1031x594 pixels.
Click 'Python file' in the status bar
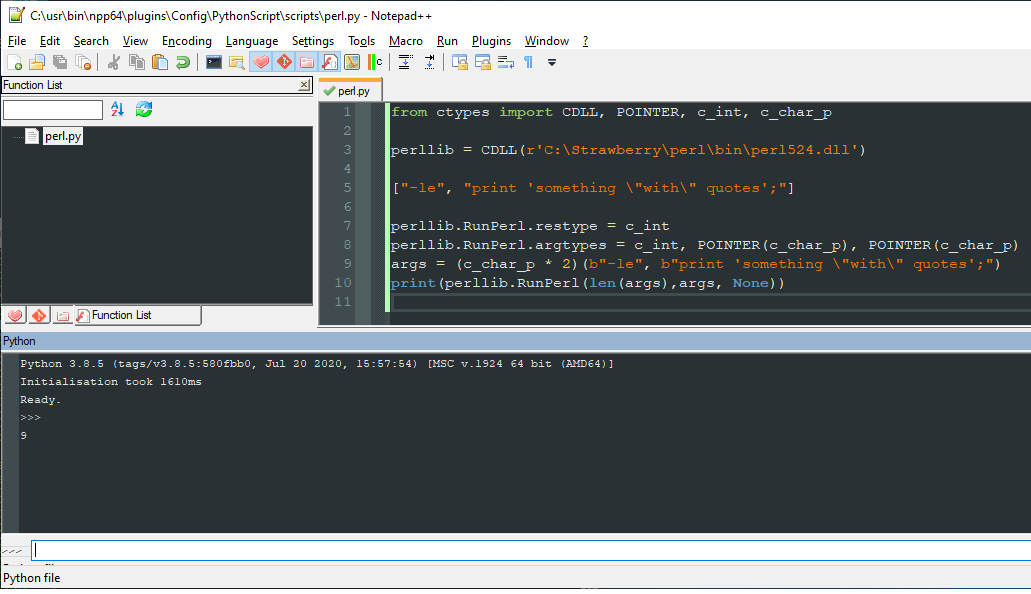tap(32, 578)
